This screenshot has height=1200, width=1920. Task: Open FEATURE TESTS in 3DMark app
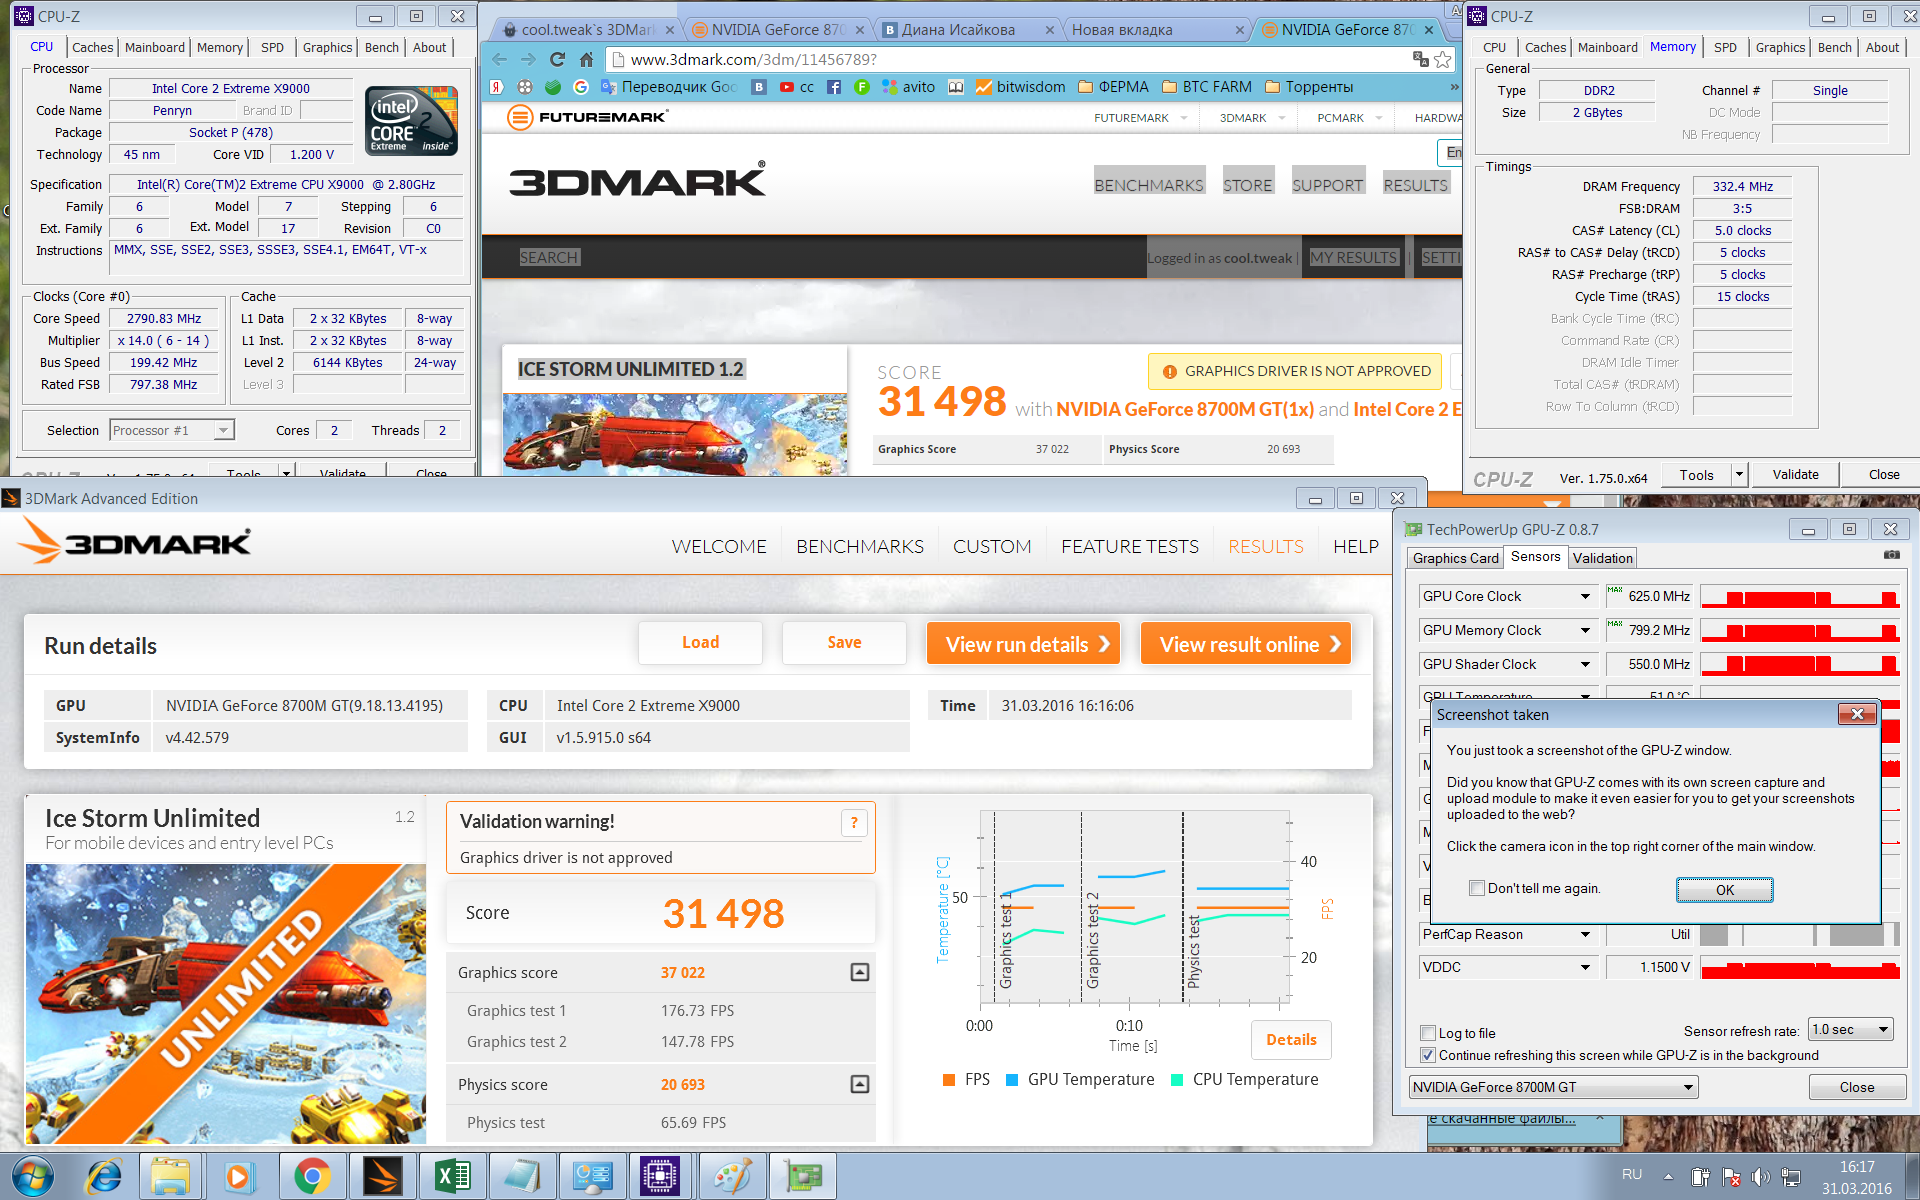(x=1129, y=547)
